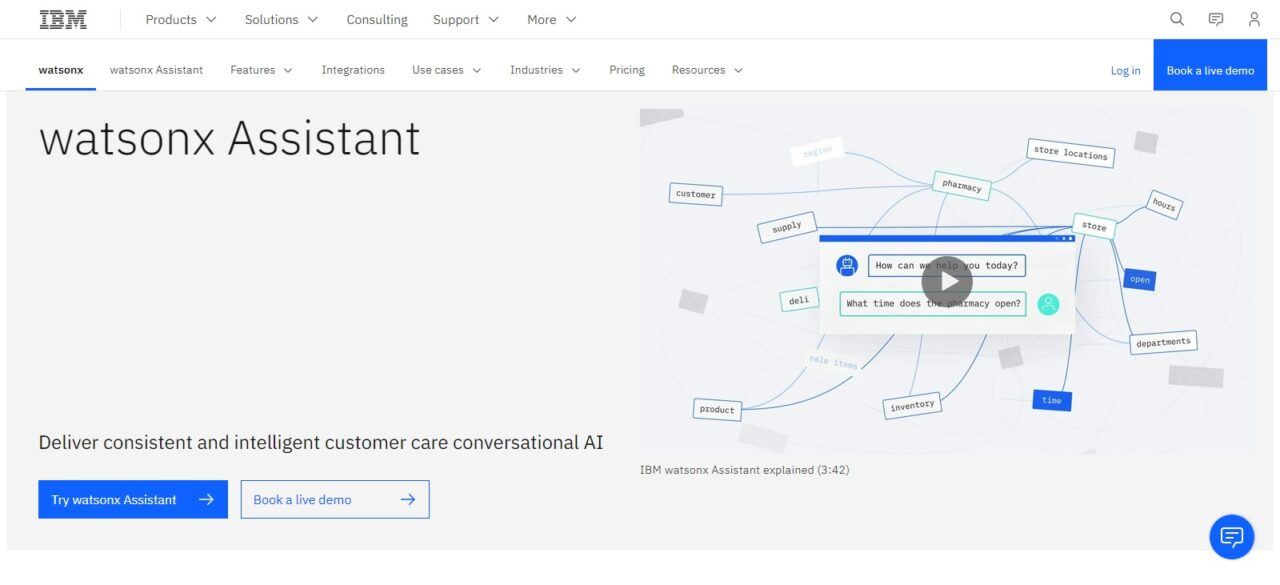Open the user profile icon
Image resolution: width=1280 pixels, height=585 pixels.
point(1254,19)
